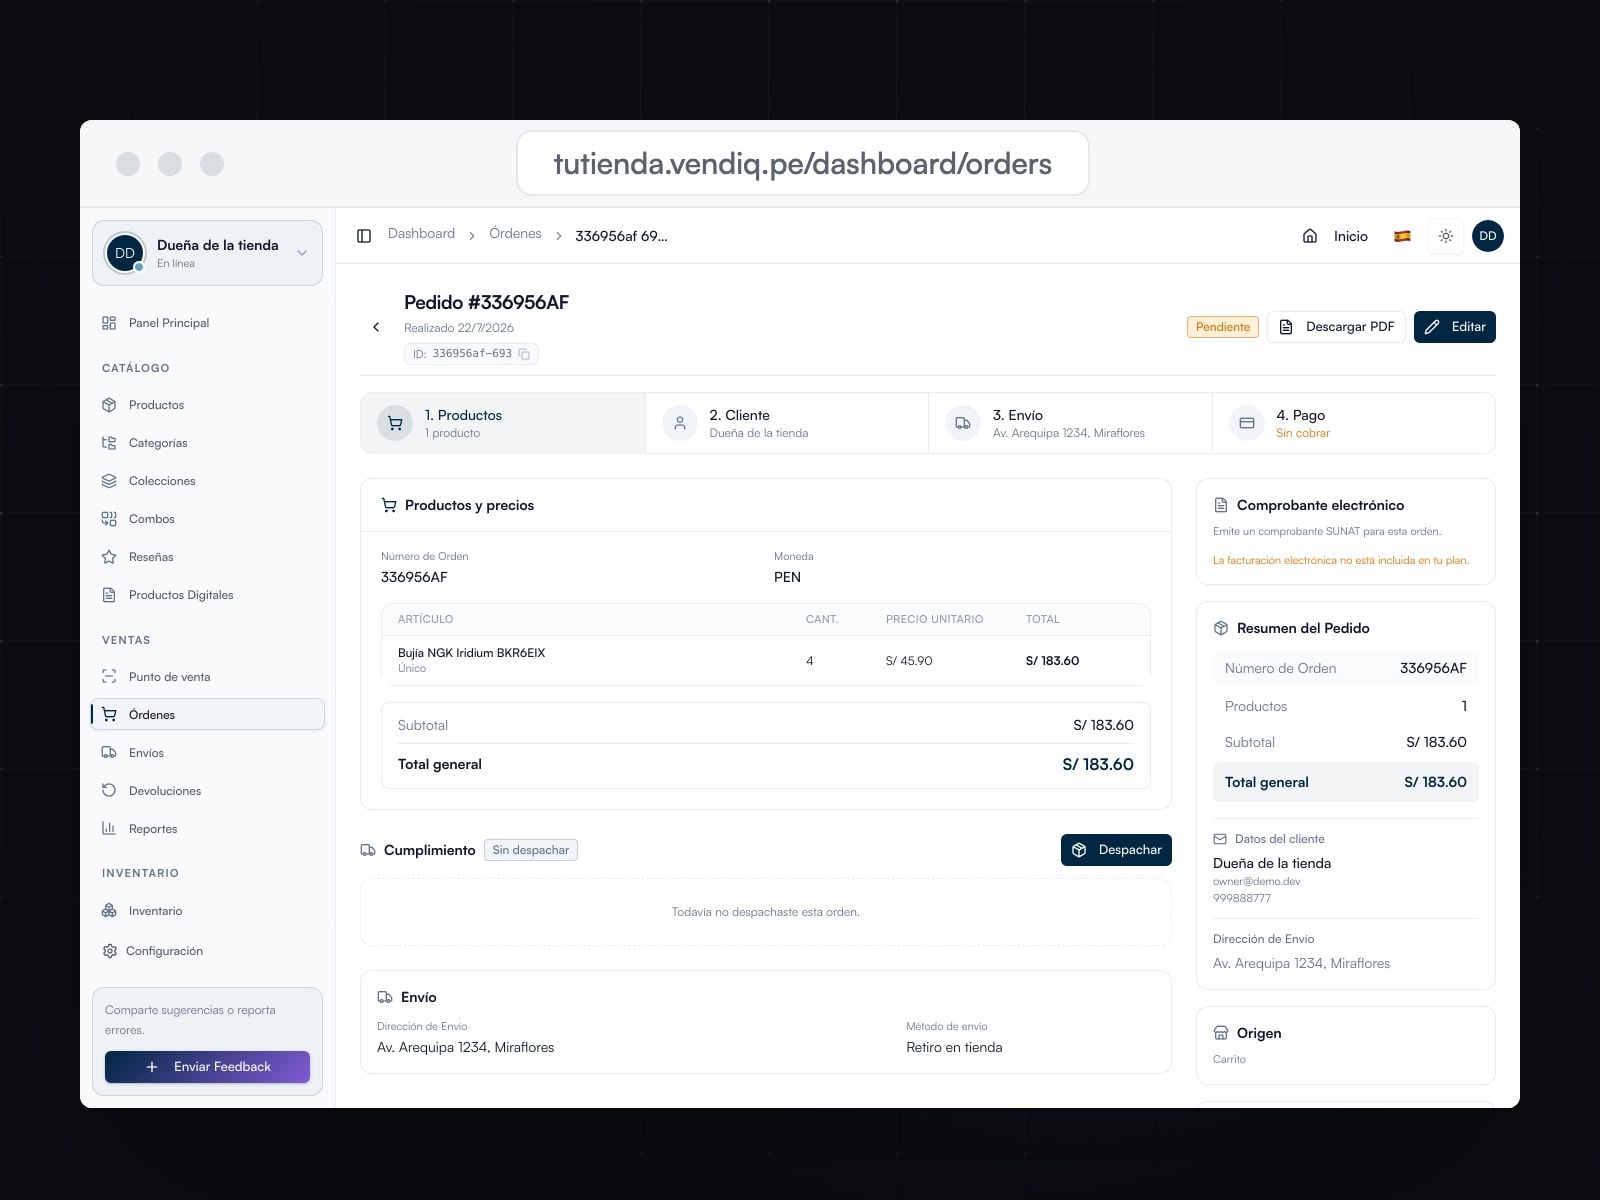This screenshot has width=1600, height=1200.
Task: Open the Spanish flag language selector
Action: click(x=1402, y=236)
